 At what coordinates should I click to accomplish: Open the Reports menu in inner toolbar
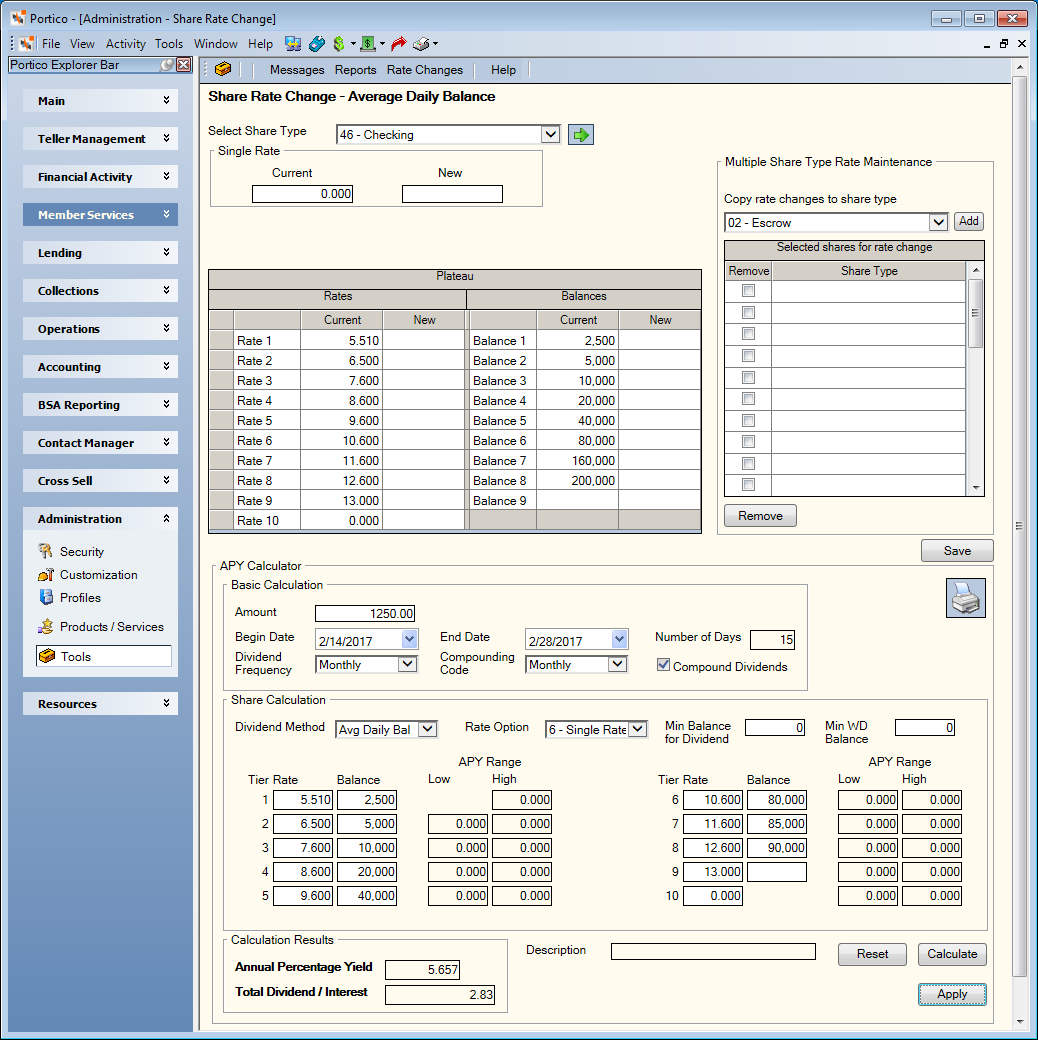click(356, 70)
